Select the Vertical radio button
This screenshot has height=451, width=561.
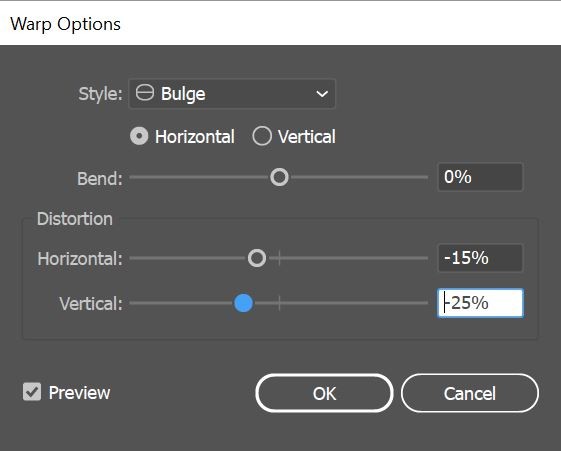tap(262, 136)
